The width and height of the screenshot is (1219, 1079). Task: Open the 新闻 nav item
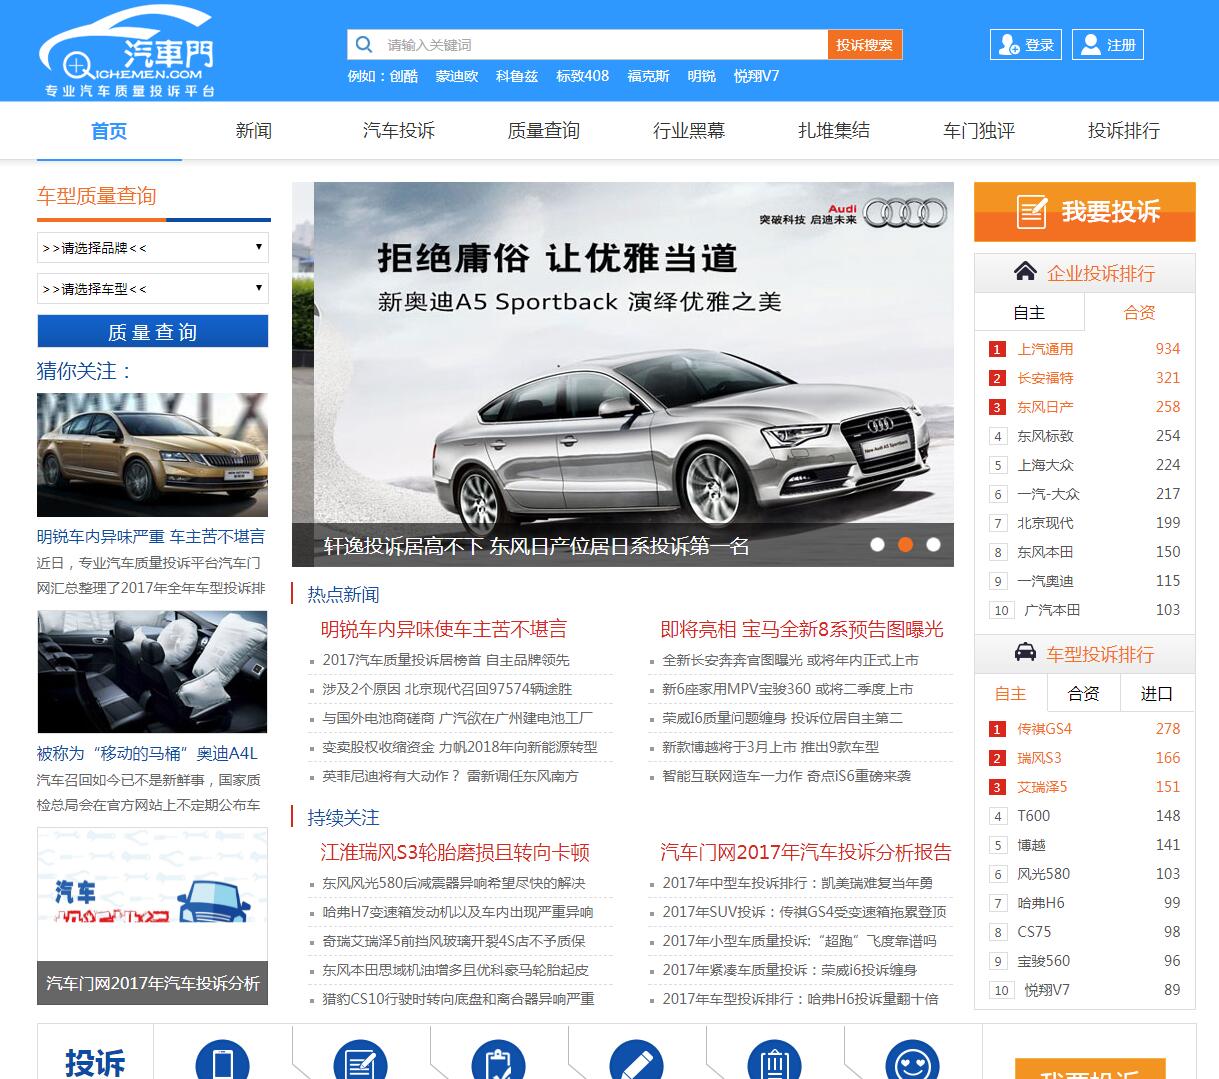click(254, 131)
